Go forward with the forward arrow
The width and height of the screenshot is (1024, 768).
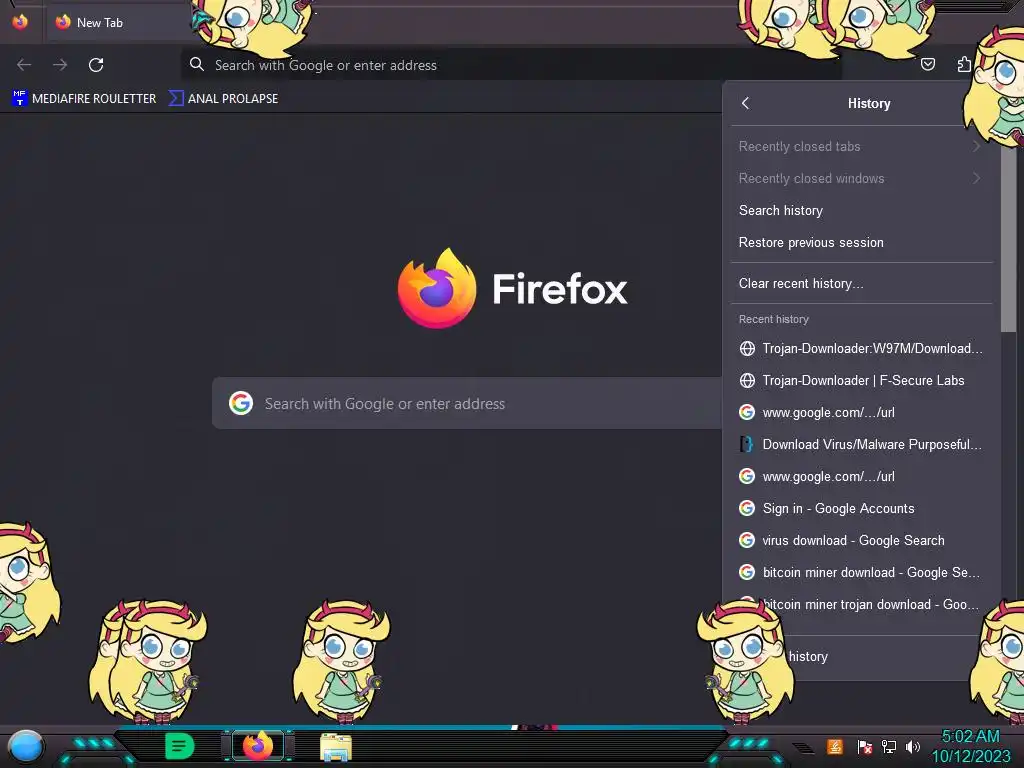point(60,65)
